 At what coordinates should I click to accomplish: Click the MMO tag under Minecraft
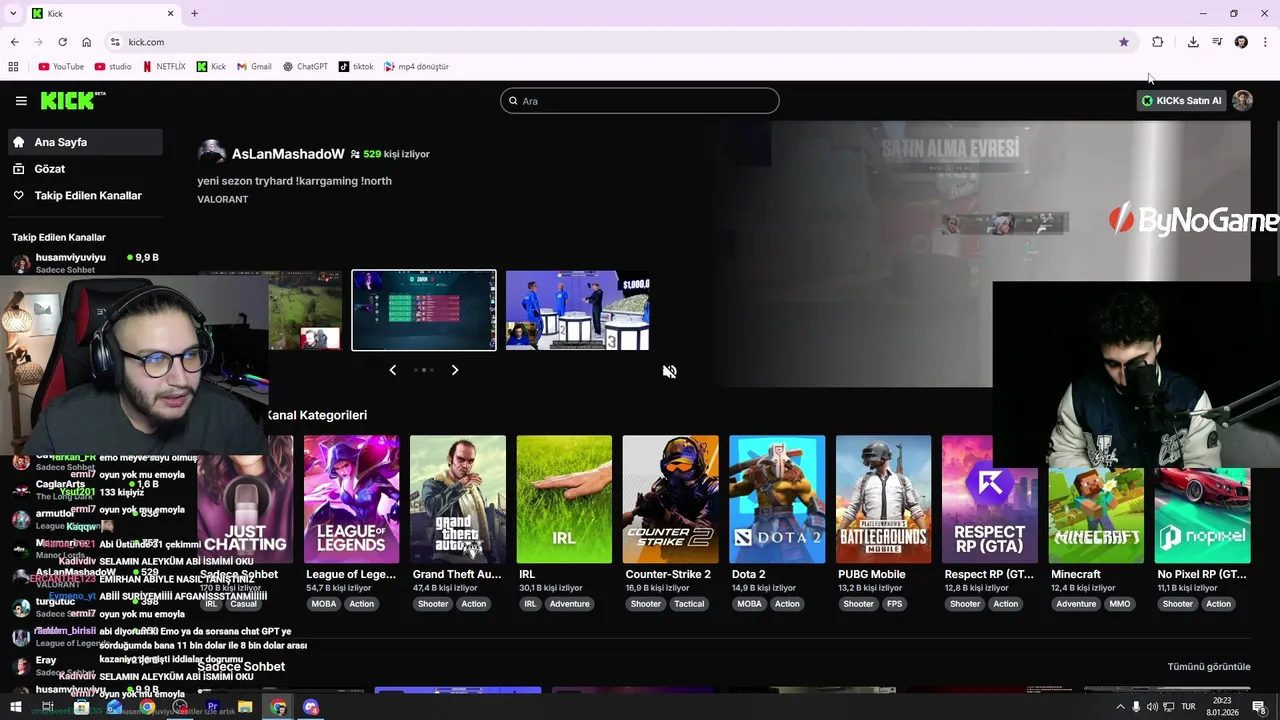coord(1119,604)
